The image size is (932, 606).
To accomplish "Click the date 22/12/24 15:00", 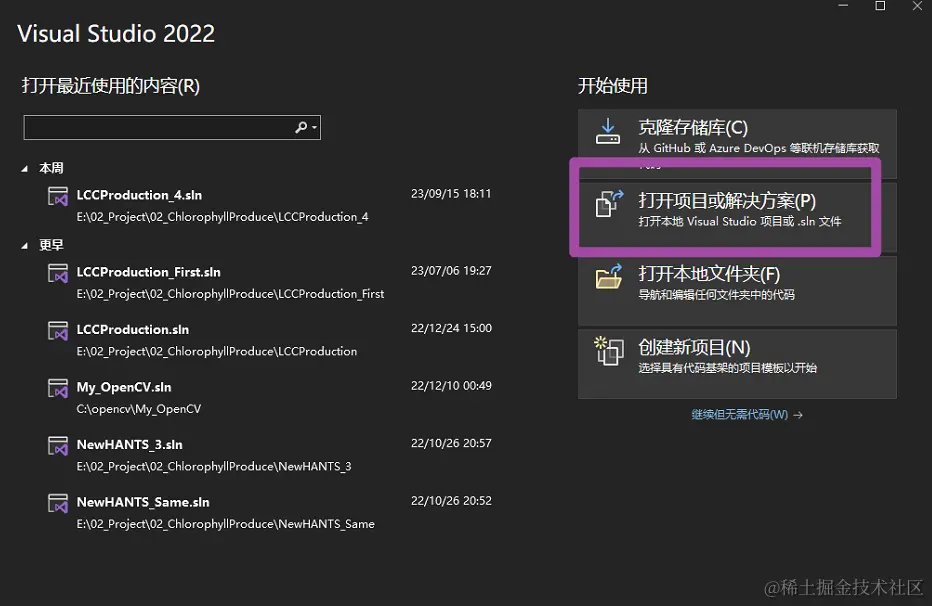I will [x=451, y=329].
